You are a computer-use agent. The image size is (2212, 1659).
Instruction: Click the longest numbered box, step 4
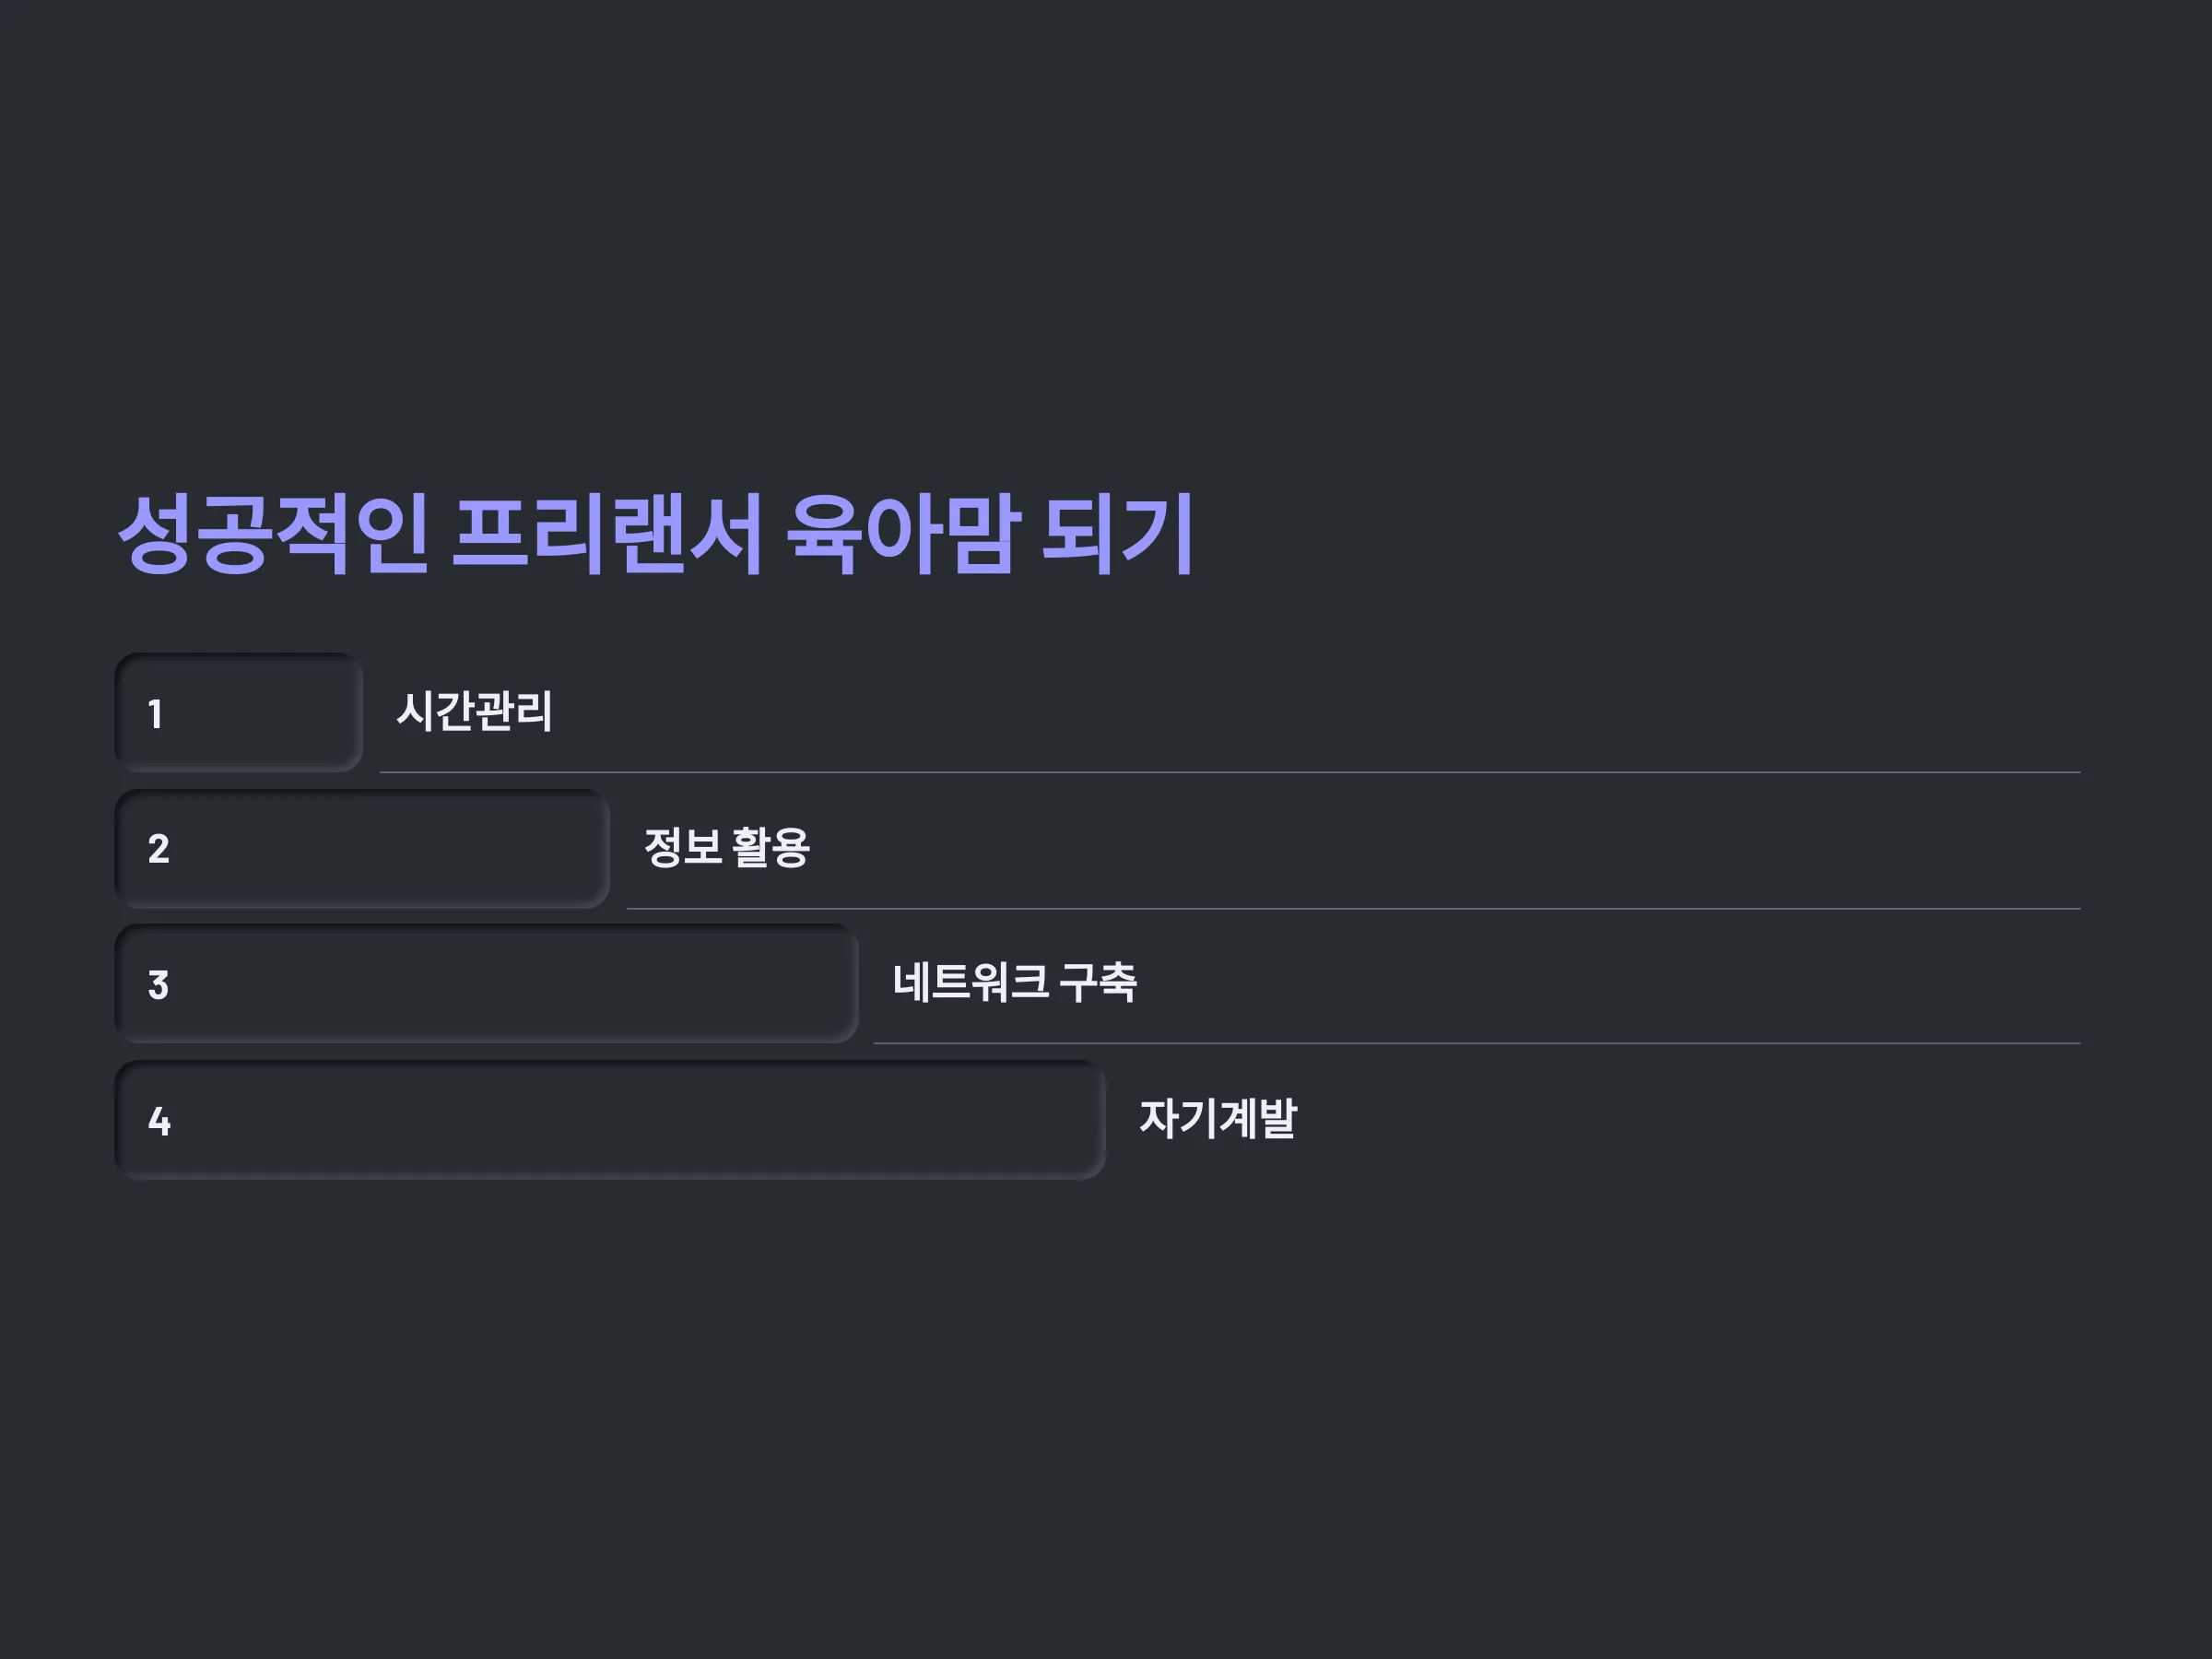coord(611,1120)
